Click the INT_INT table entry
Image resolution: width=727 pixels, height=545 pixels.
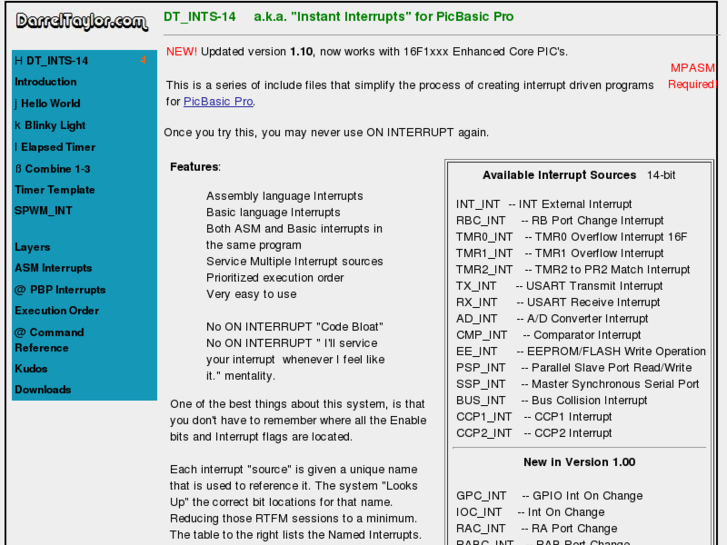tap(543, 204)
